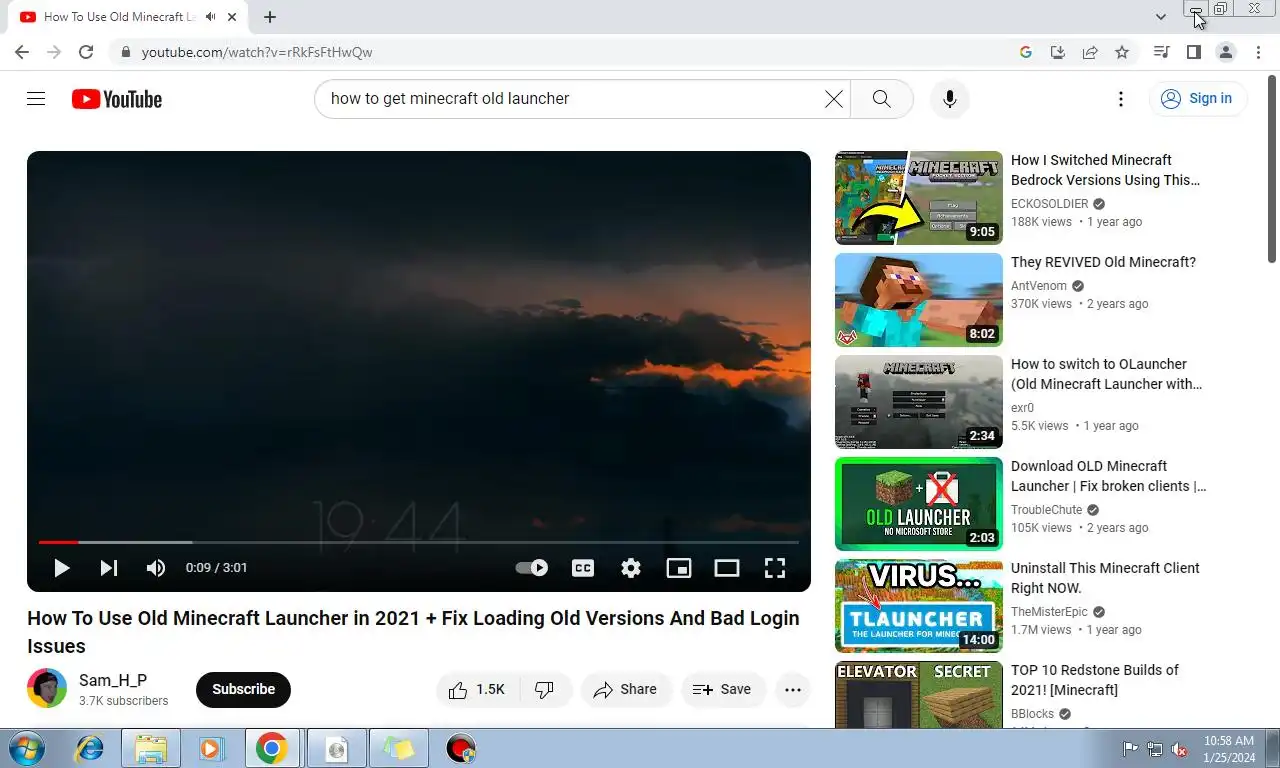
Task: Start voice search with the microphone
Action: click(x=950, y=99)
